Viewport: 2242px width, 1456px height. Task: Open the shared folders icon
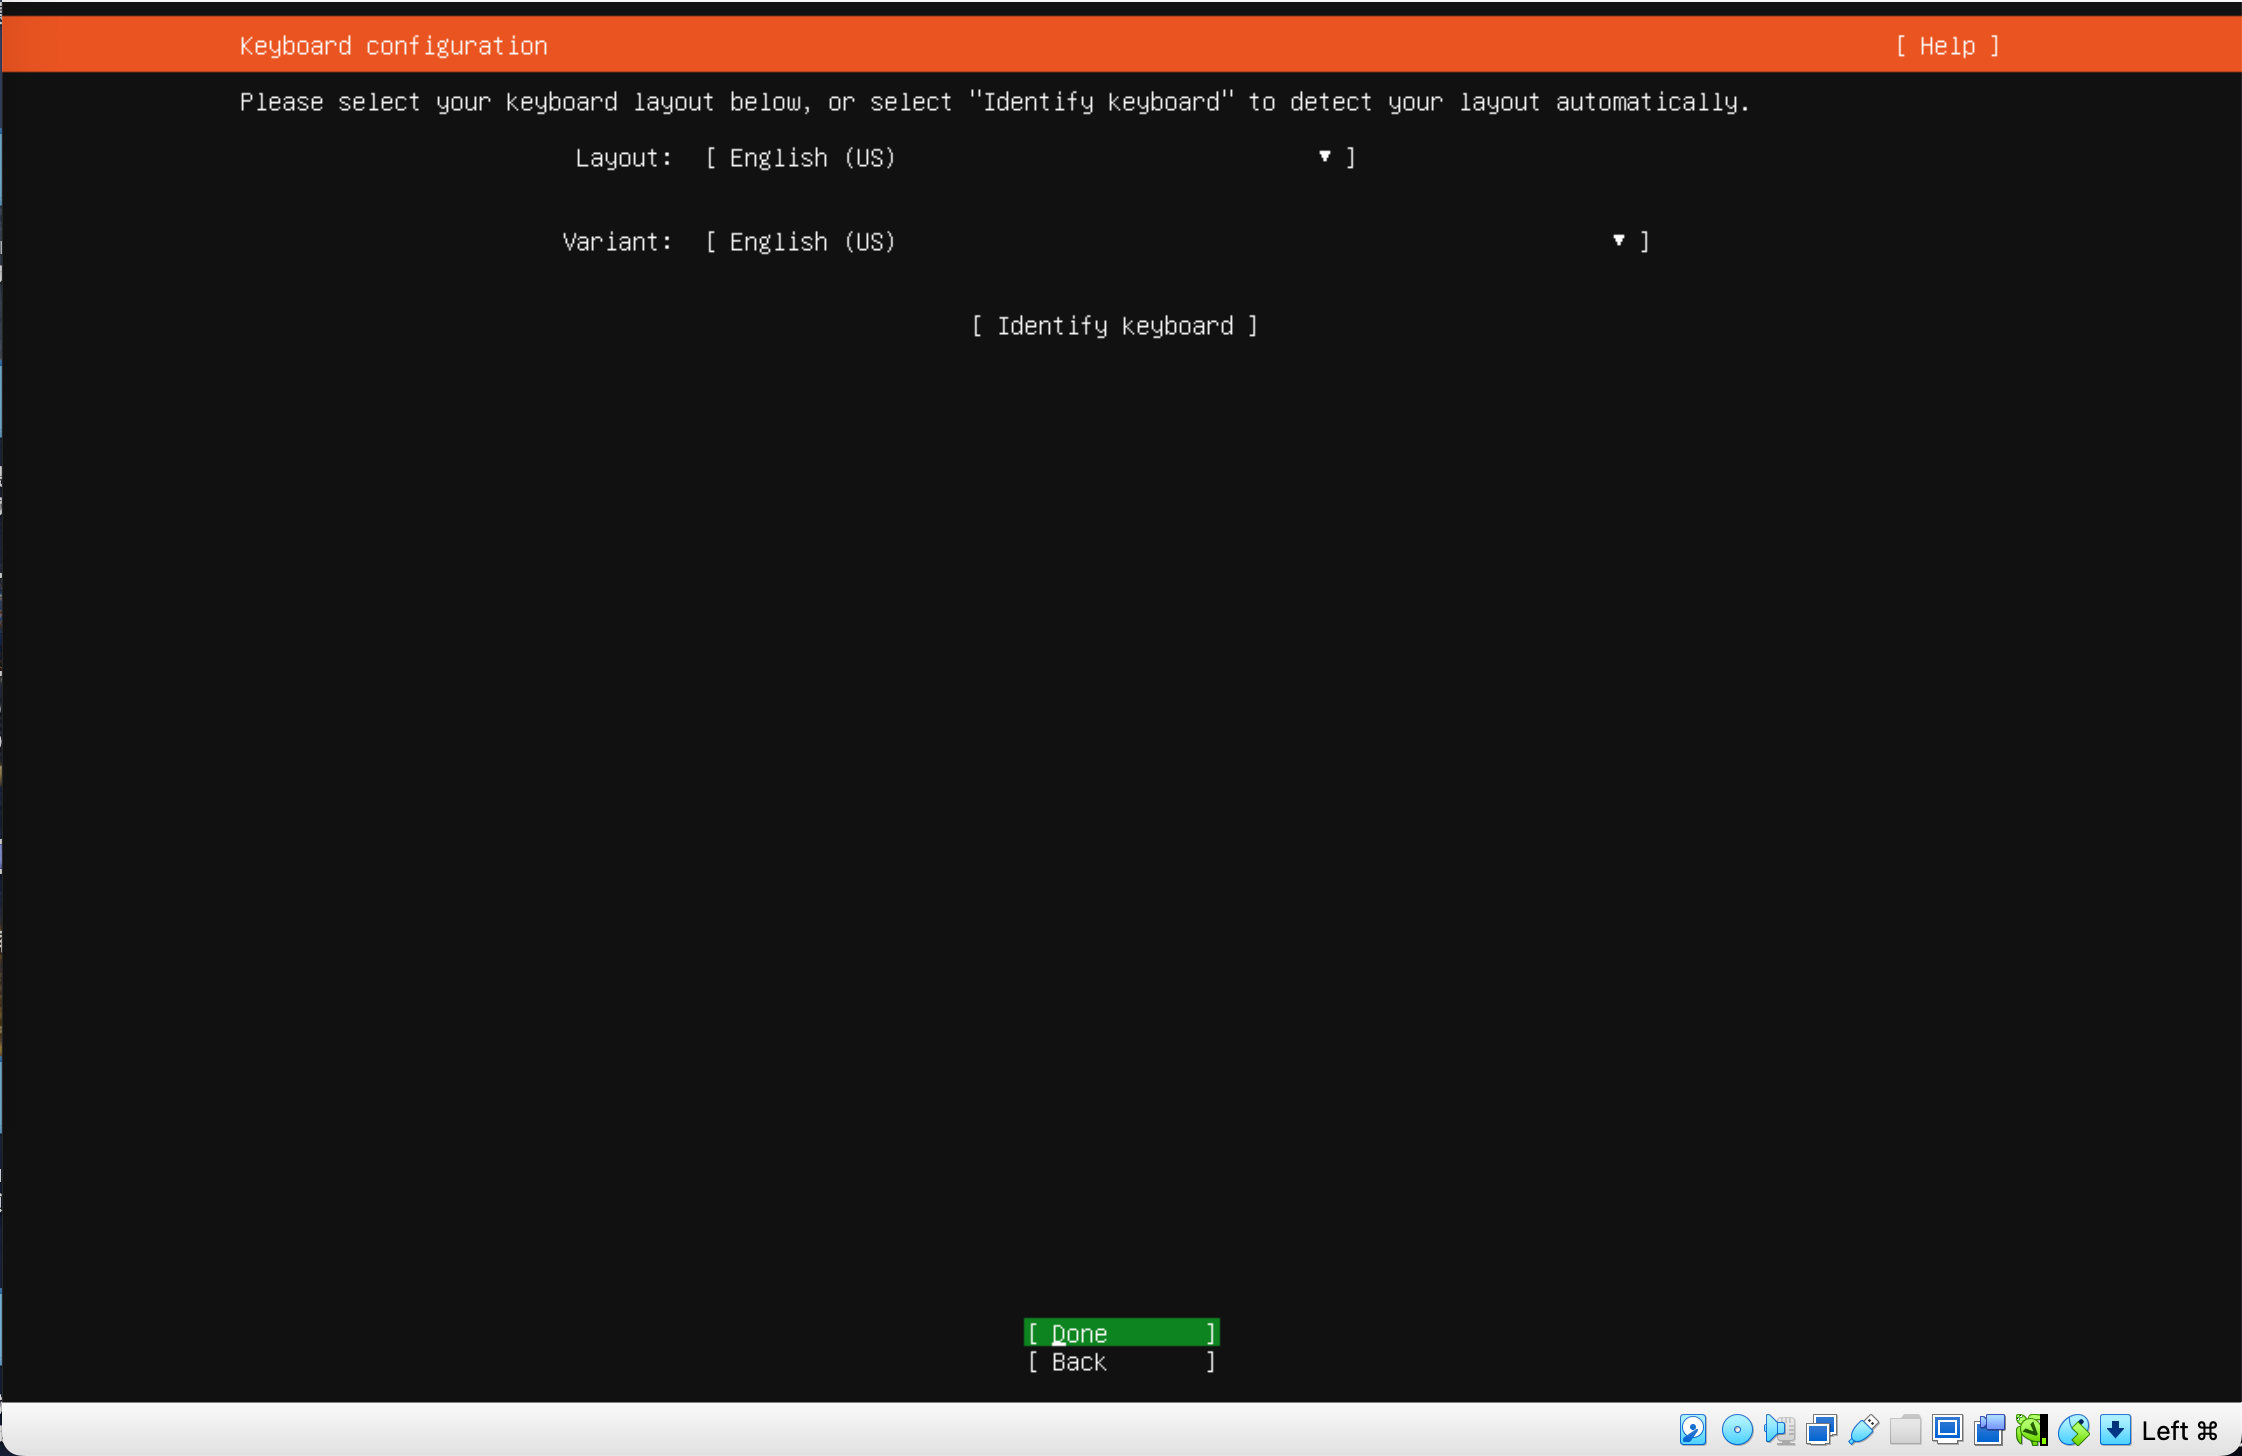[1905, 1430]
